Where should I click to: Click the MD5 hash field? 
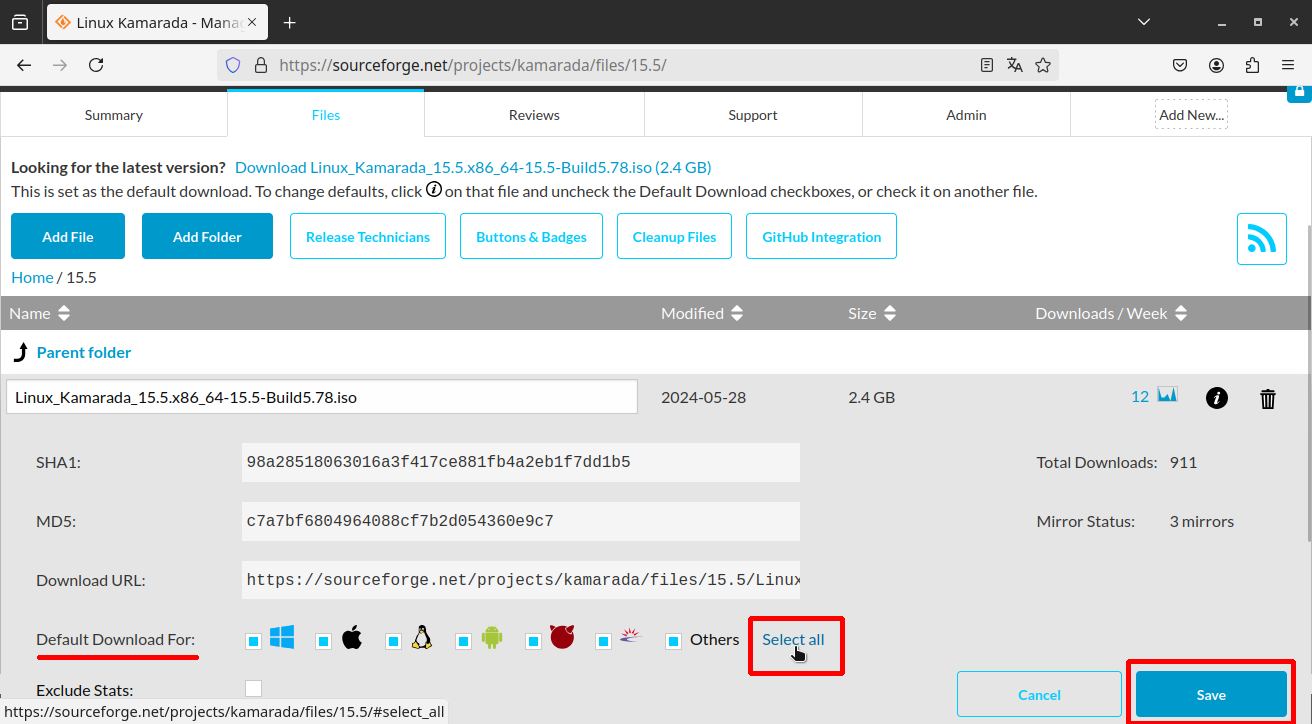coord(521,521)
